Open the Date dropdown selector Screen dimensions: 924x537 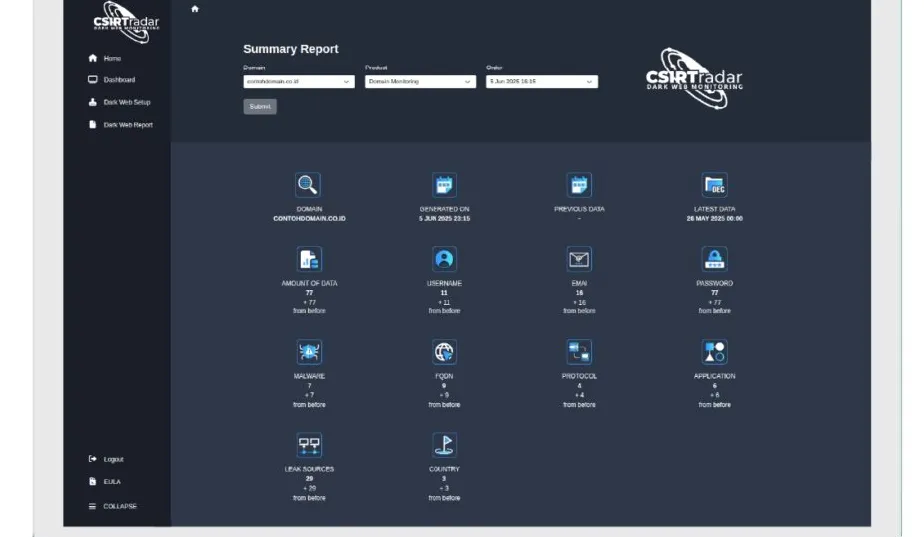point(541,82)
